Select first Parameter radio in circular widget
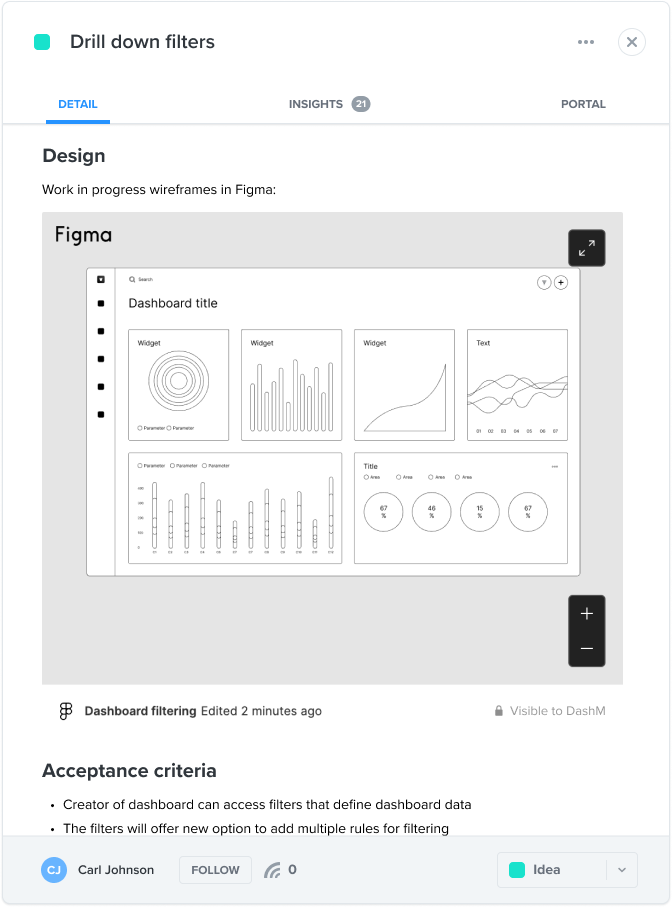 coord(140,428)
